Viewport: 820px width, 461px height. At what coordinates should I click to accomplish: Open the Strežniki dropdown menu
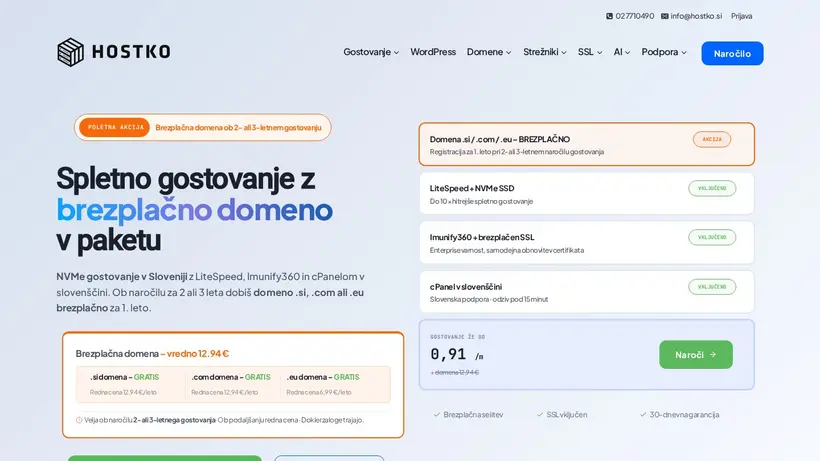coord(544,52)
